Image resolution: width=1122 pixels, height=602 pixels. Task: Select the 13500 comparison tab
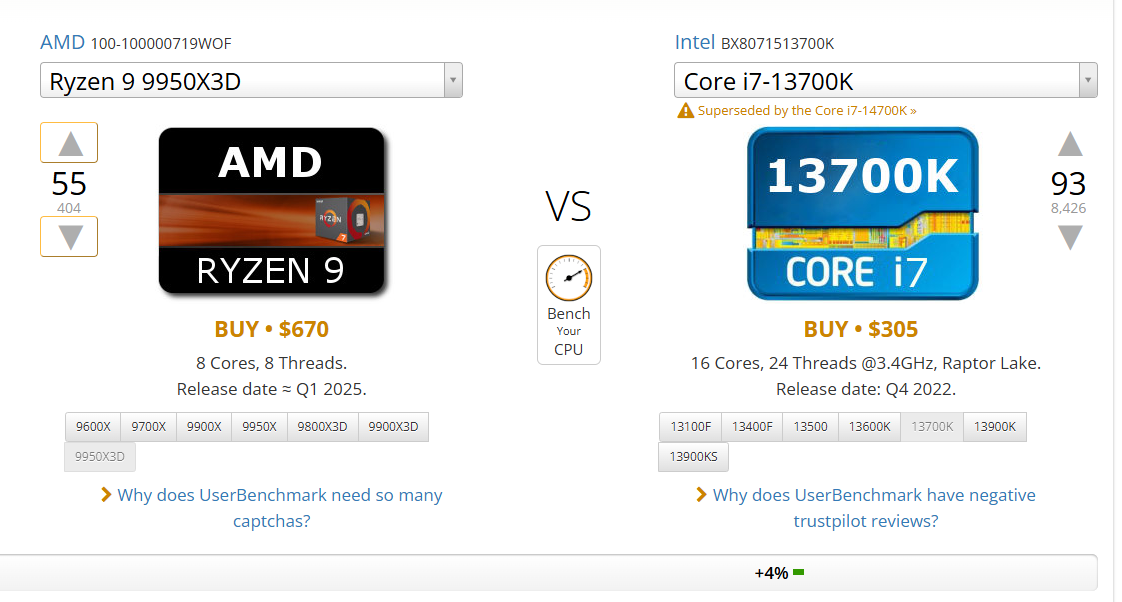811,427
